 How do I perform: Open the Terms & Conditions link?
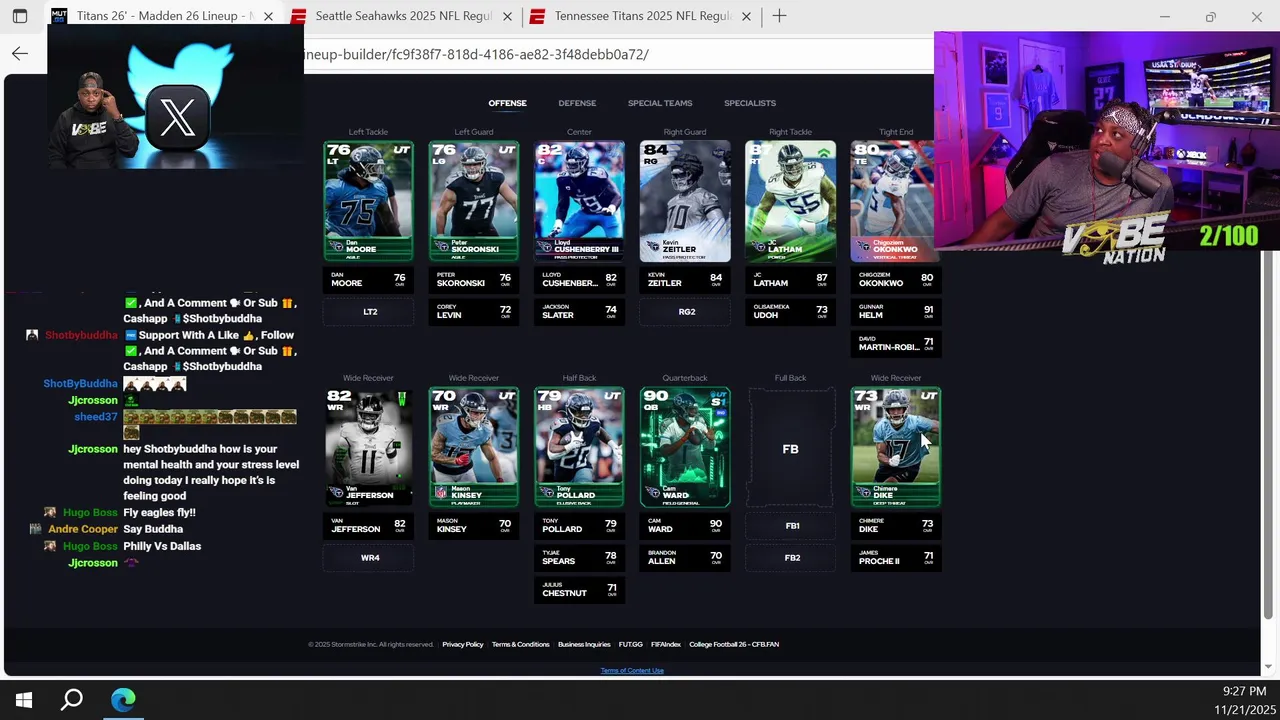[520, 644]
